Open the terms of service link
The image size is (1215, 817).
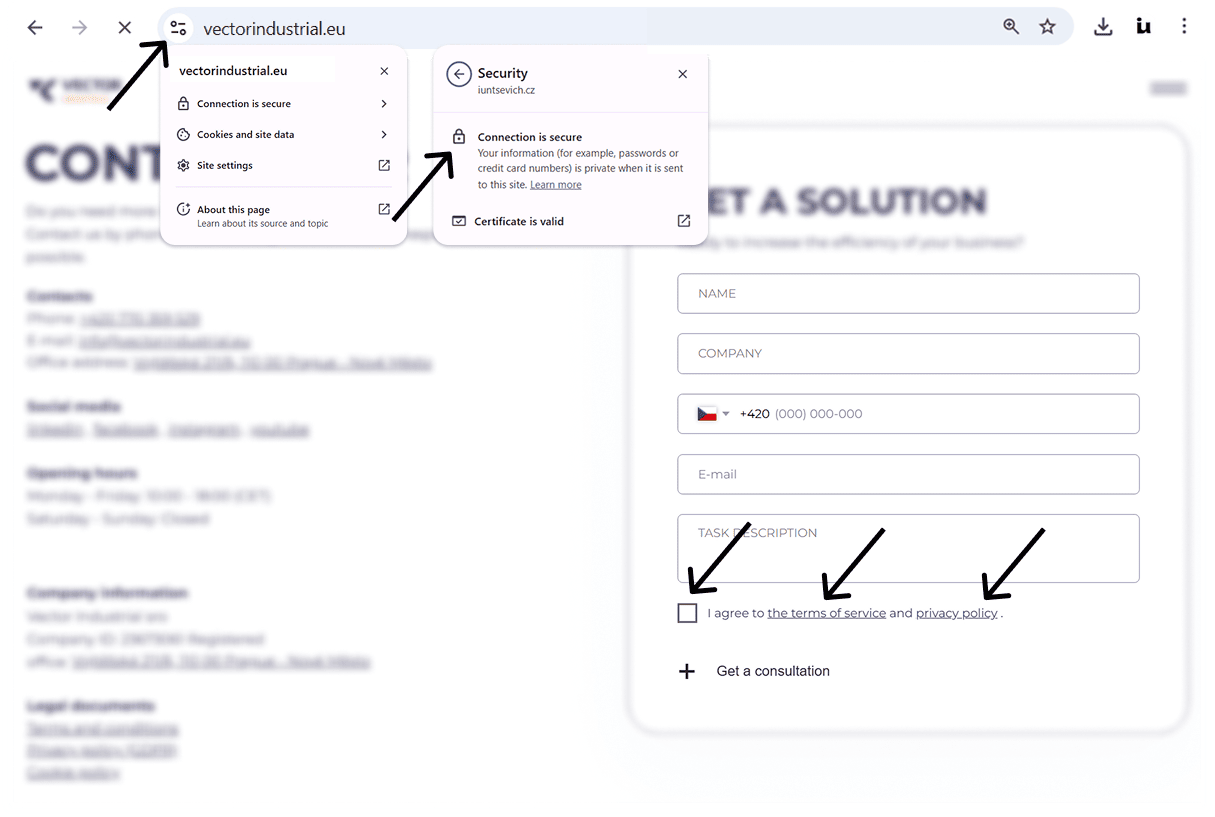pos(827,612)
